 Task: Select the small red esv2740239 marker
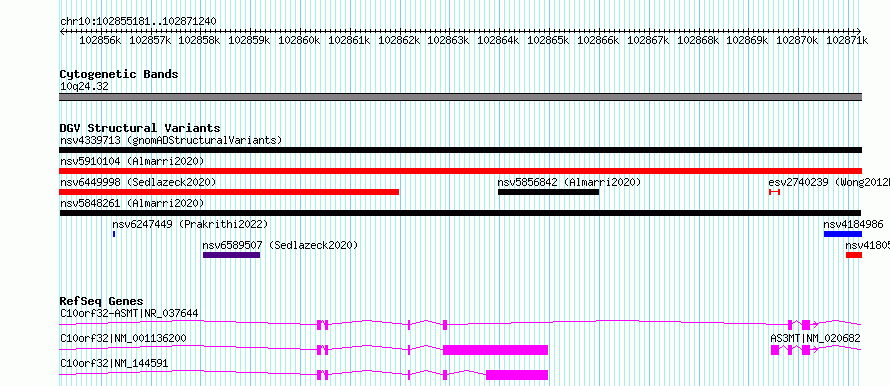tap(774, 192)
